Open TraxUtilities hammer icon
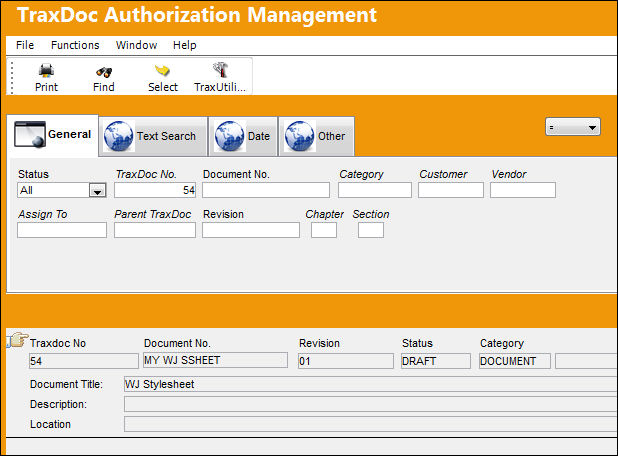 pyautogui.click(x=220, y=70)
